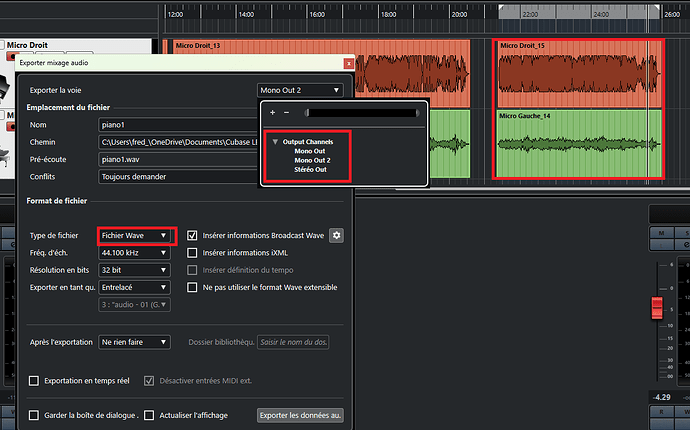Click the L listen button in mixer channel
This screenshot has height=430, width=690.
661,245
